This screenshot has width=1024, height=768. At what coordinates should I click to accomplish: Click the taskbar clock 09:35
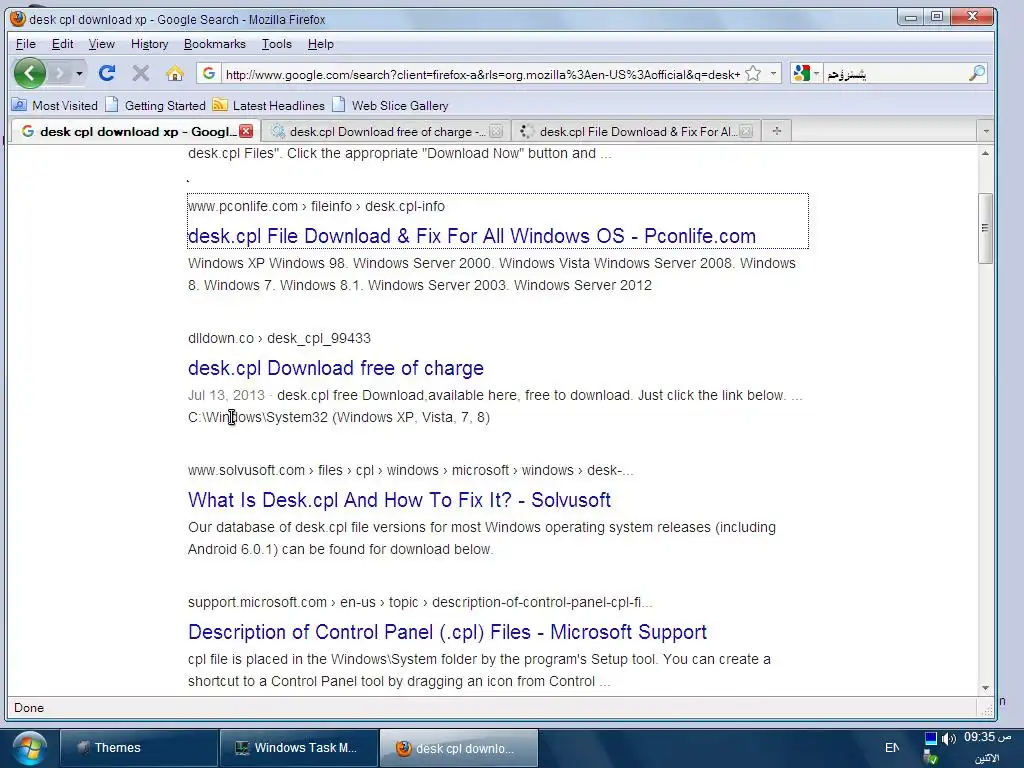[x=987, y=737]
